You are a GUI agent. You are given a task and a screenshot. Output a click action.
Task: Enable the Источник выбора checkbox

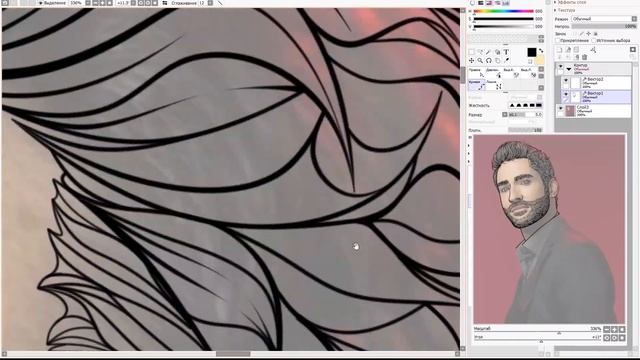(x=594, y=40)
